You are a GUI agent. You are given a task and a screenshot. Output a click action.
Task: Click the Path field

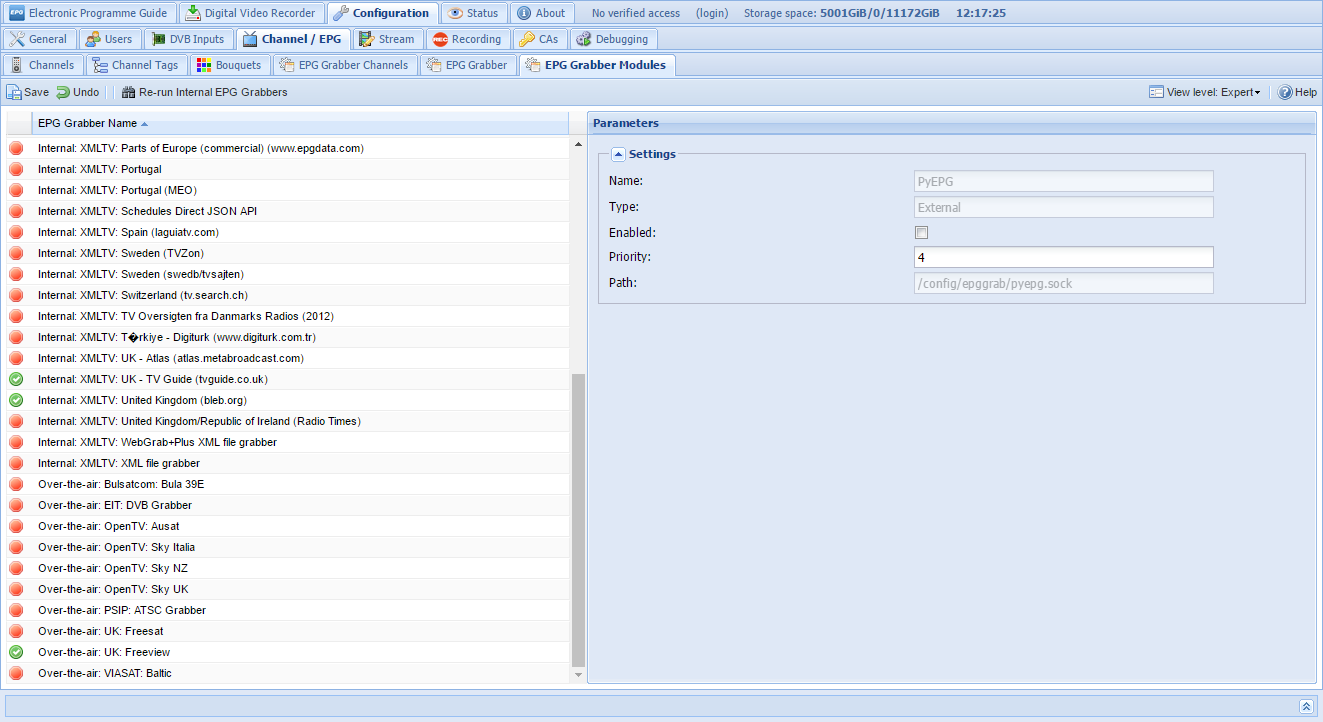click(1064, 283)
